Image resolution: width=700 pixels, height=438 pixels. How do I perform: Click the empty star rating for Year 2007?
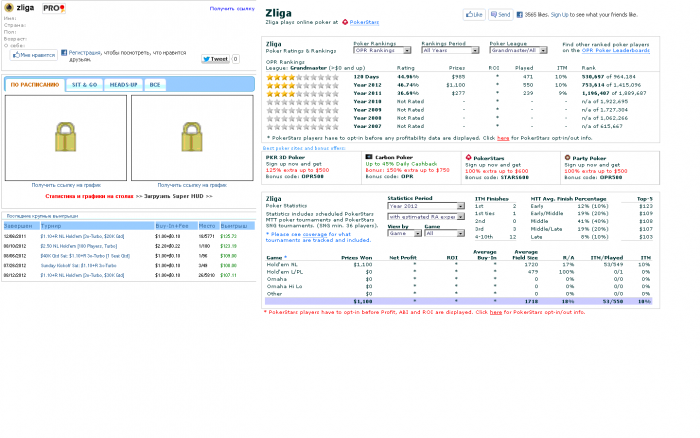click(302, 126)
